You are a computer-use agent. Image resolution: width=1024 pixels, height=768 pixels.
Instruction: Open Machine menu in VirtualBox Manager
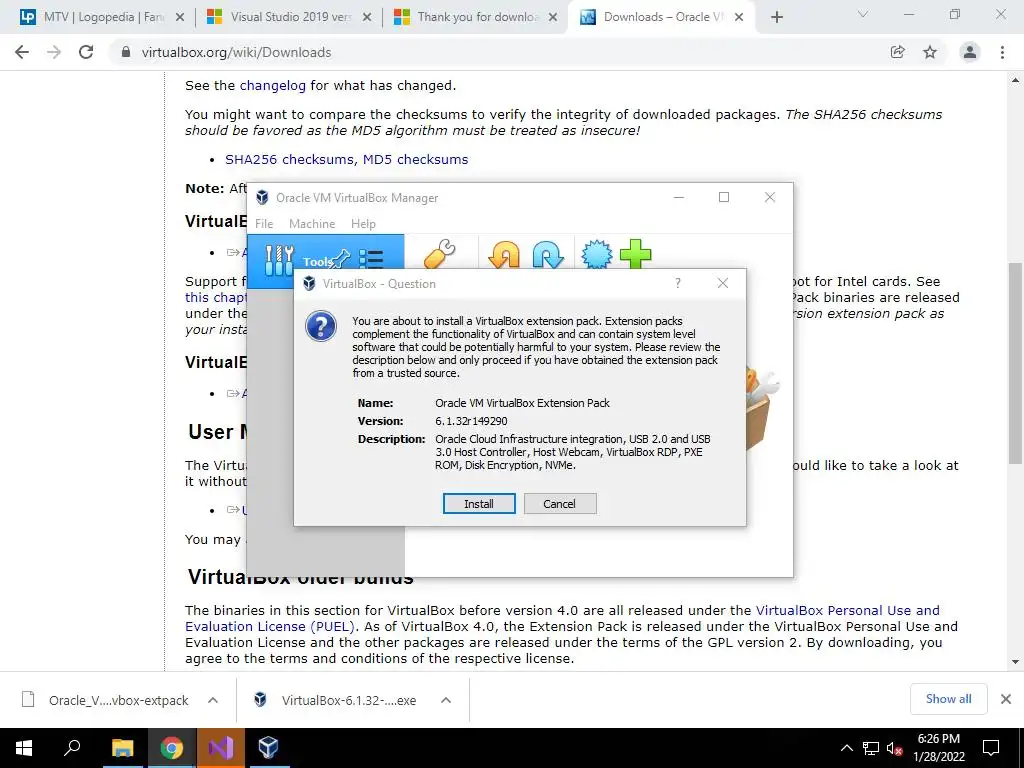tap(312, 223)
